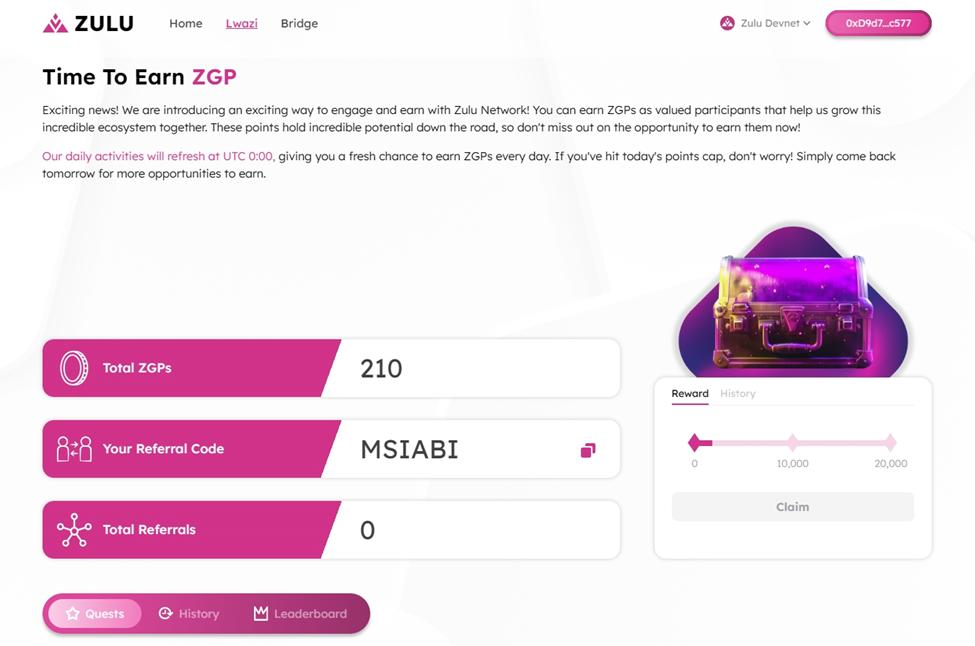Click the Your Referral Code people icon
The height and width of the screenshot is (646, 975).
coord(74,449)
